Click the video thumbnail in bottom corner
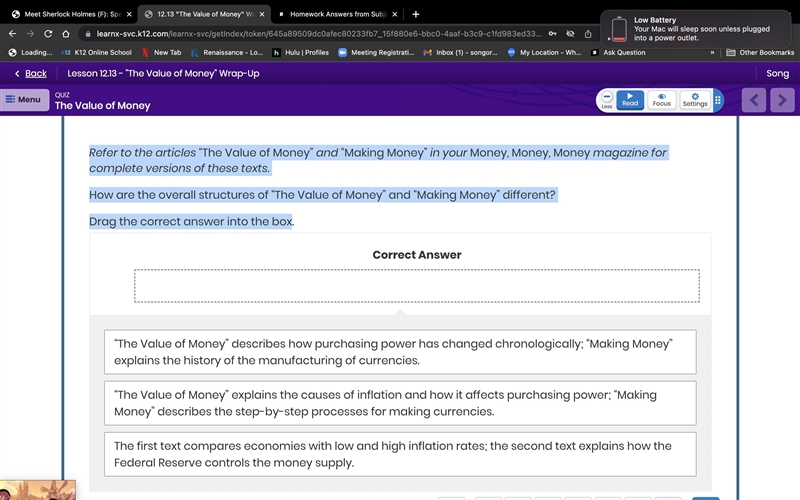This screenshot has width=800, height=500. click(38, 490)
